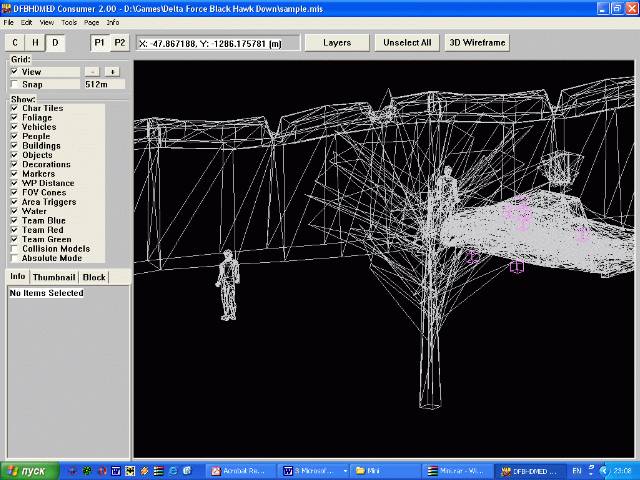Open the View menu
This screenshot has height=480, width=640.
point(47,22)
